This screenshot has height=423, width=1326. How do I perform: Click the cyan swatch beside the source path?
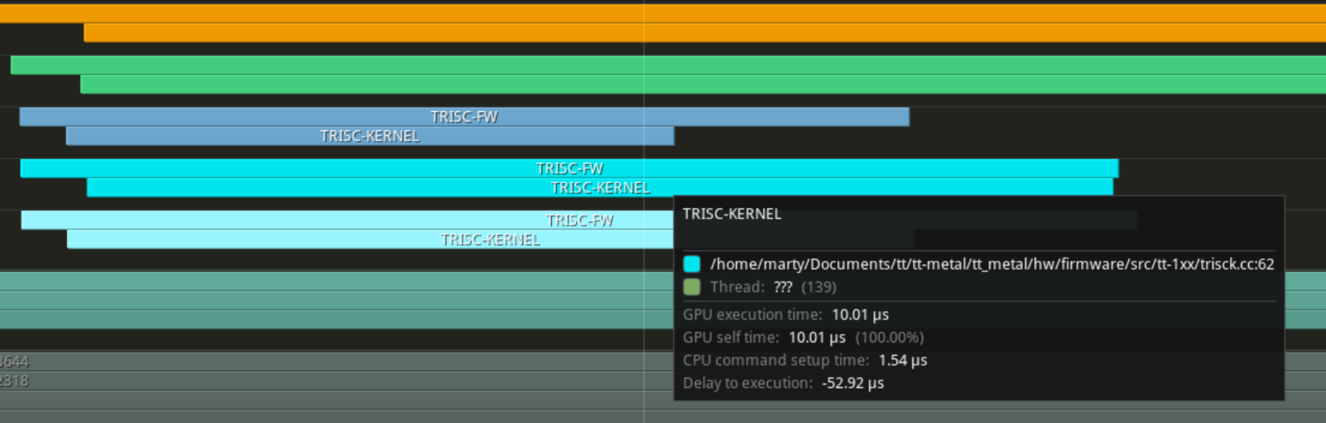(692, 265)
